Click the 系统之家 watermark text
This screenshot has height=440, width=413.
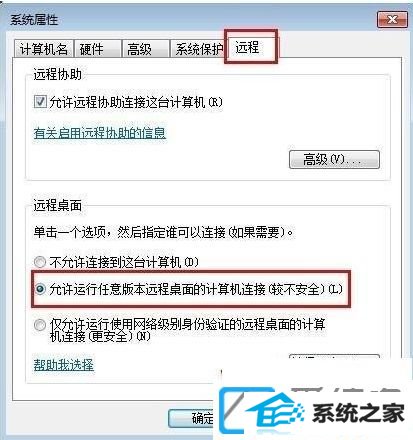coord(358,413)
